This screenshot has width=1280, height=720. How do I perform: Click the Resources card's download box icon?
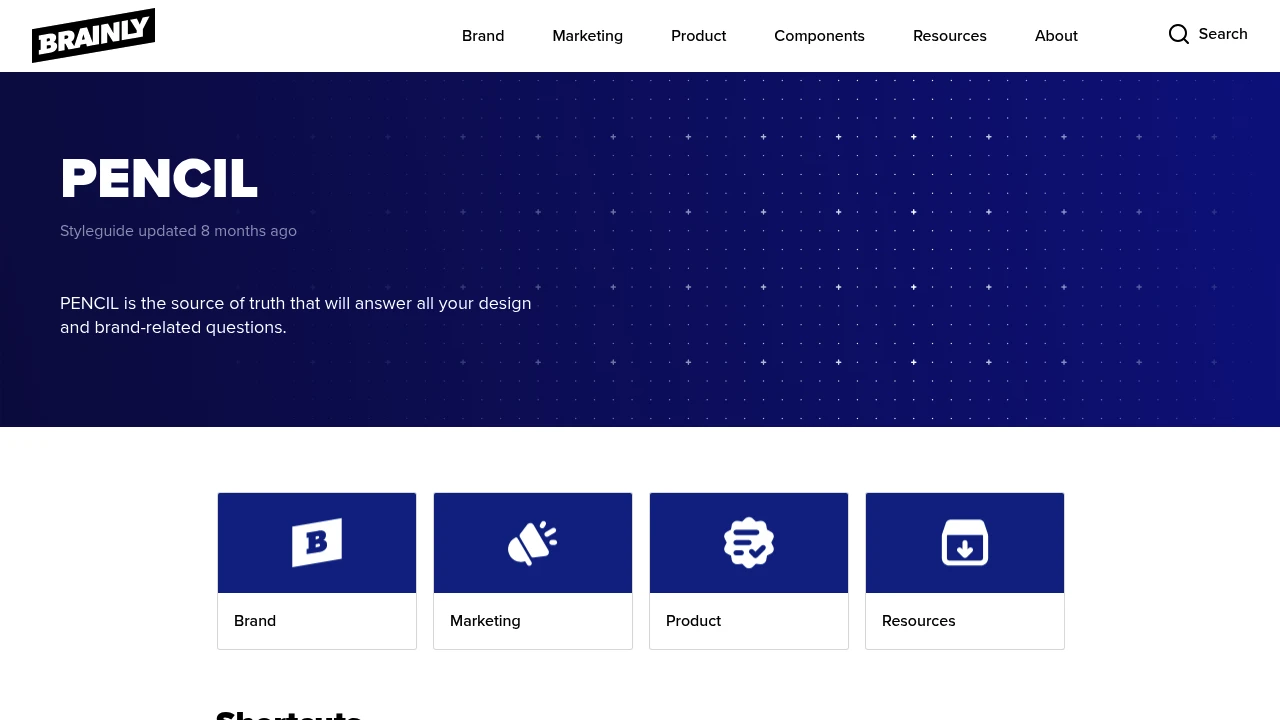pyautogui.click(x=965, y=543)
